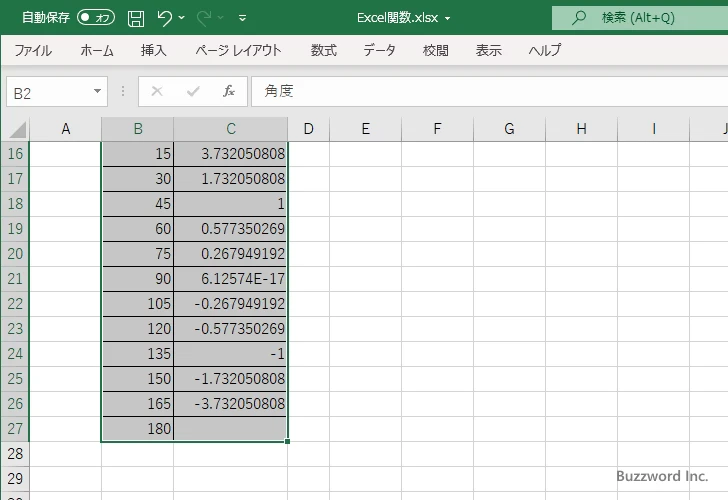
Task: Open the ファイル tab
Action: click(x=33, y=50)
